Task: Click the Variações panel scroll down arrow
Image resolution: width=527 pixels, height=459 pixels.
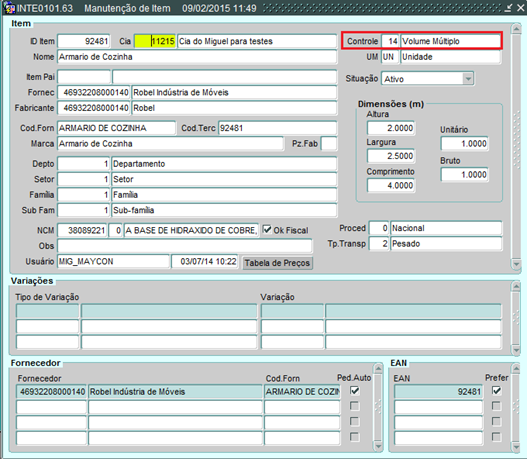Action: pos(516,350)
